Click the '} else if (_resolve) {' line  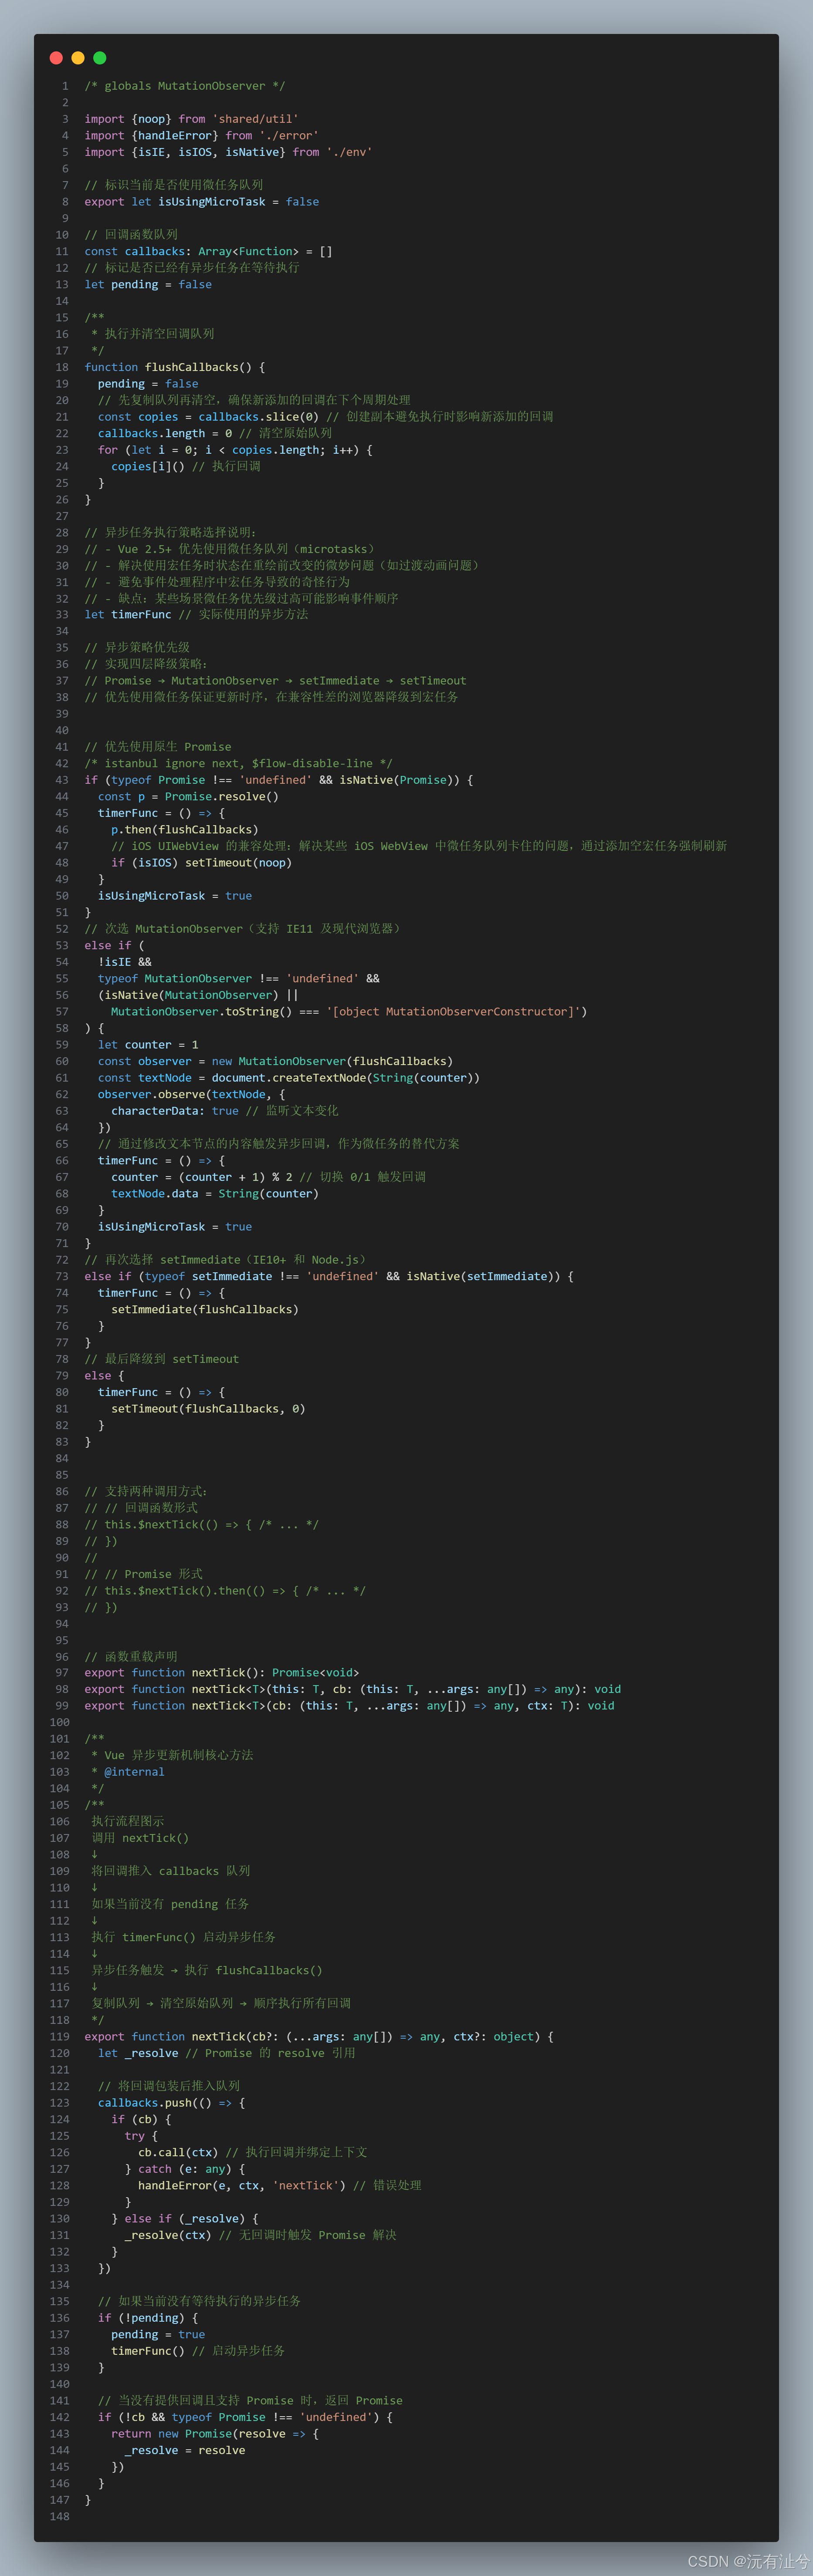185,2218
